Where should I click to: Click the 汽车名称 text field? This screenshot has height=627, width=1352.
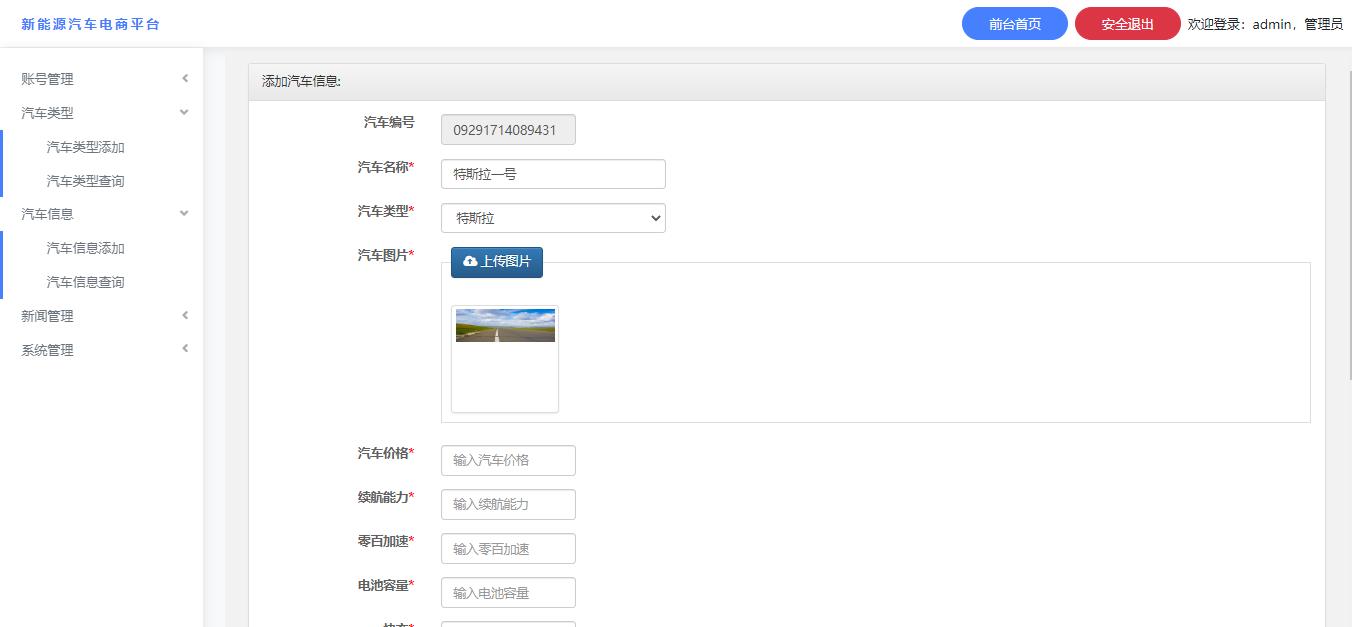[553, 174]
